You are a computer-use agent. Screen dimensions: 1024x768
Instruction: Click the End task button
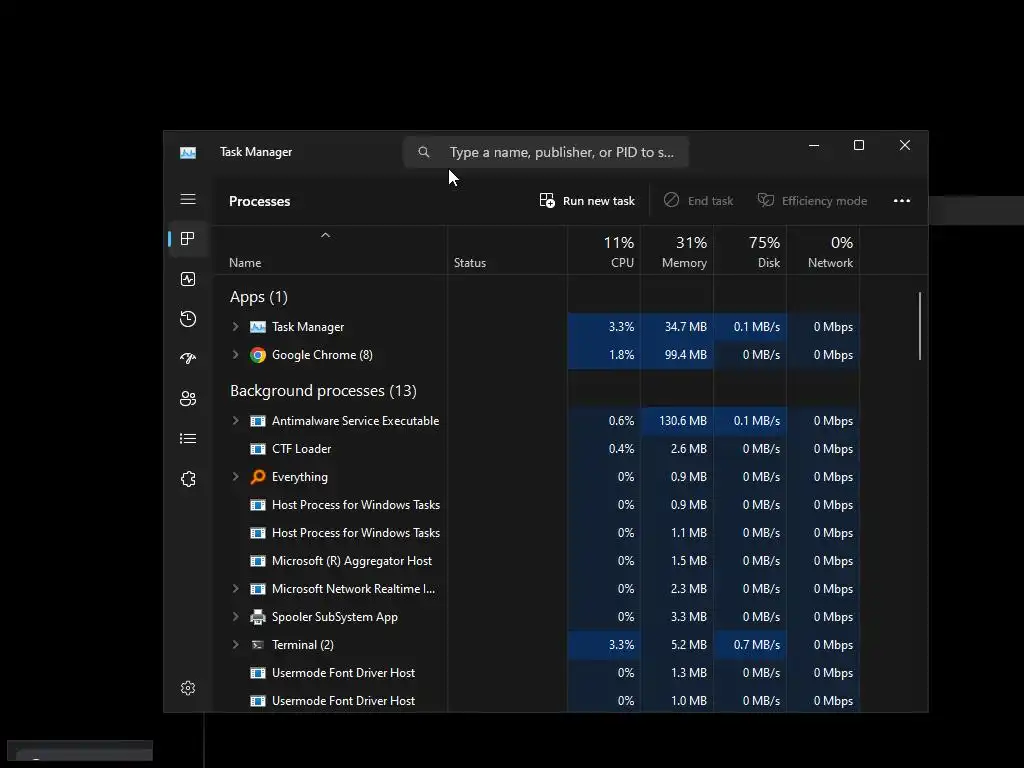[x=698, y=201]
